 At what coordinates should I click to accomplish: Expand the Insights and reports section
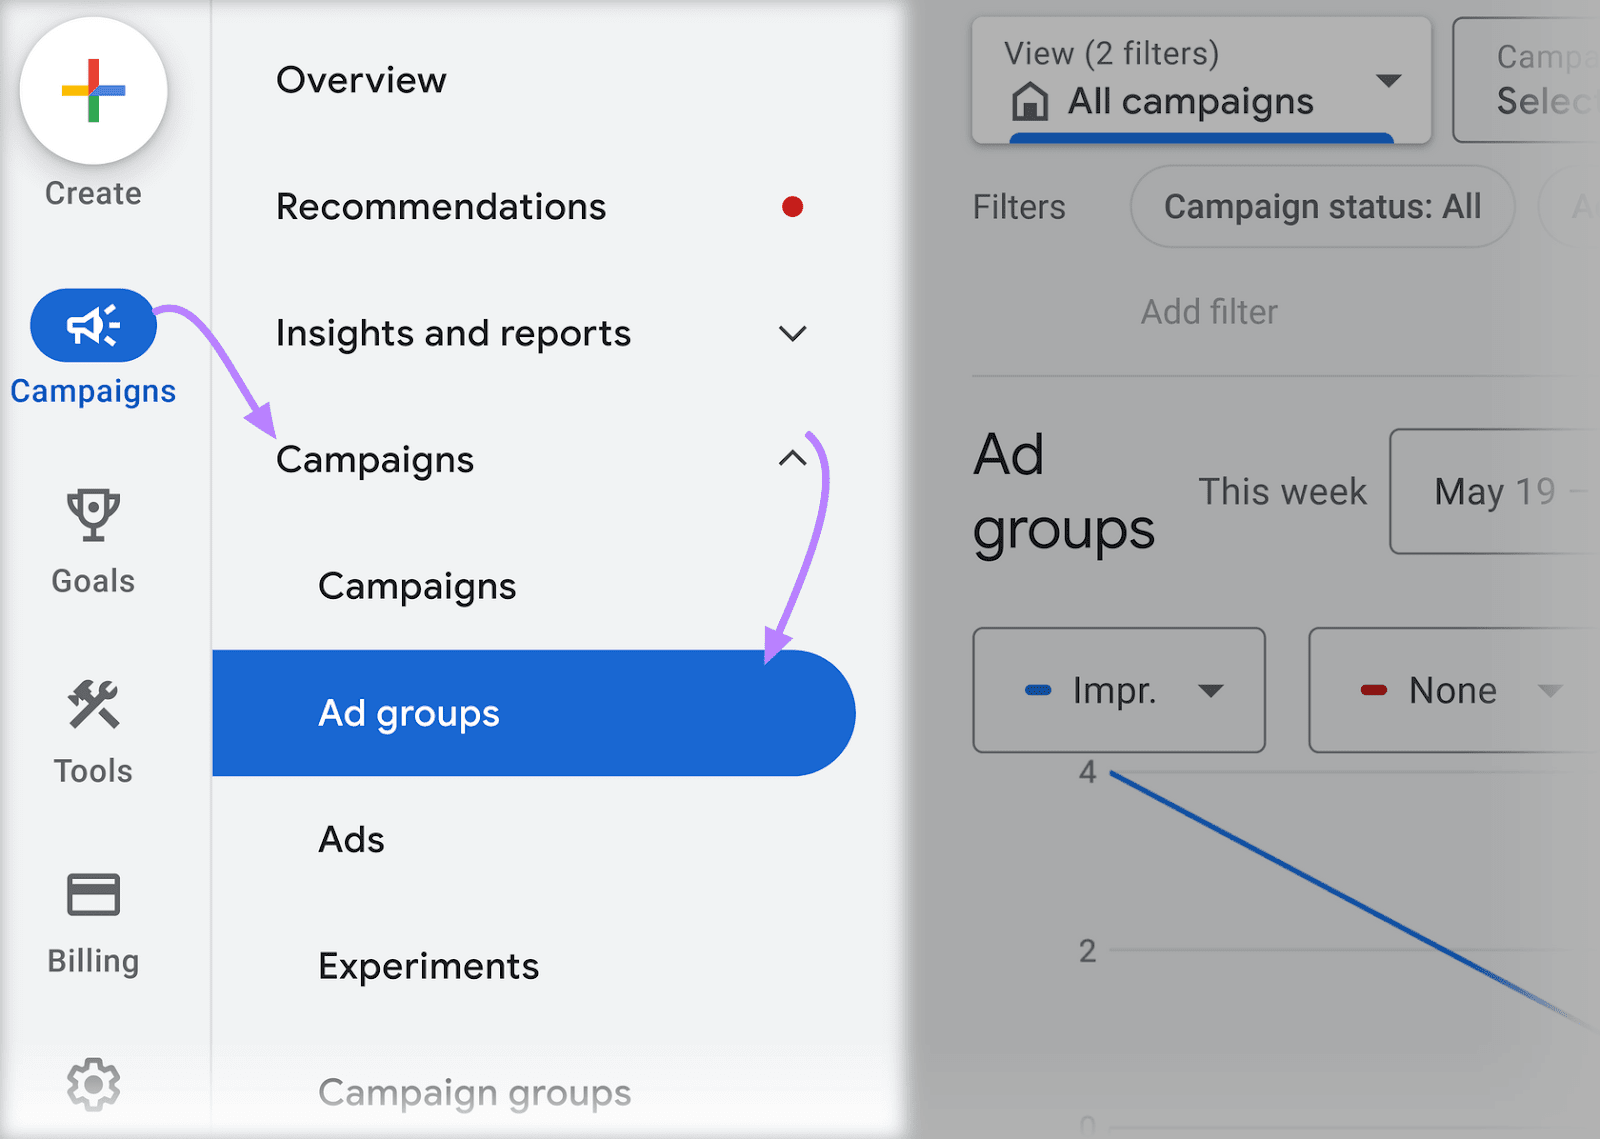[x=792, y=334]
